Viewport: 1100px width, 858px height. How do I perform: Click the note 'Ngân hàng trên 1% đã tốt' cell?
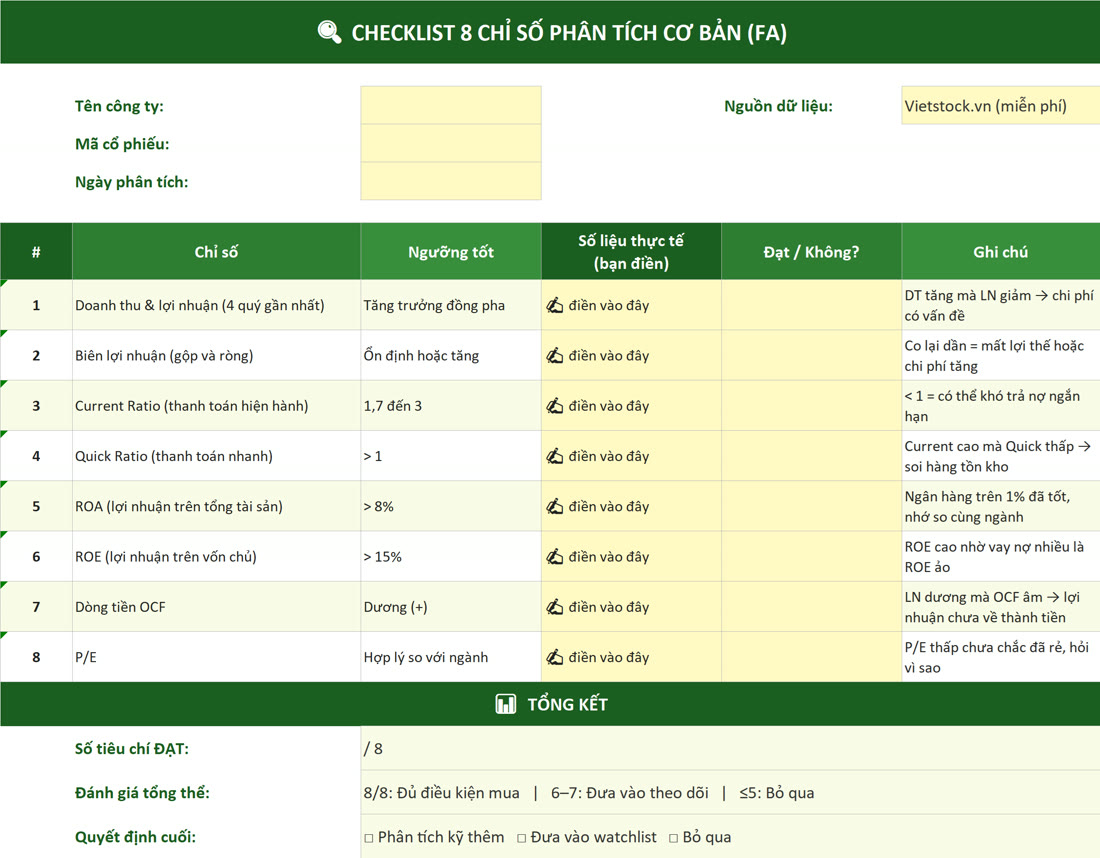(1000, 507)
